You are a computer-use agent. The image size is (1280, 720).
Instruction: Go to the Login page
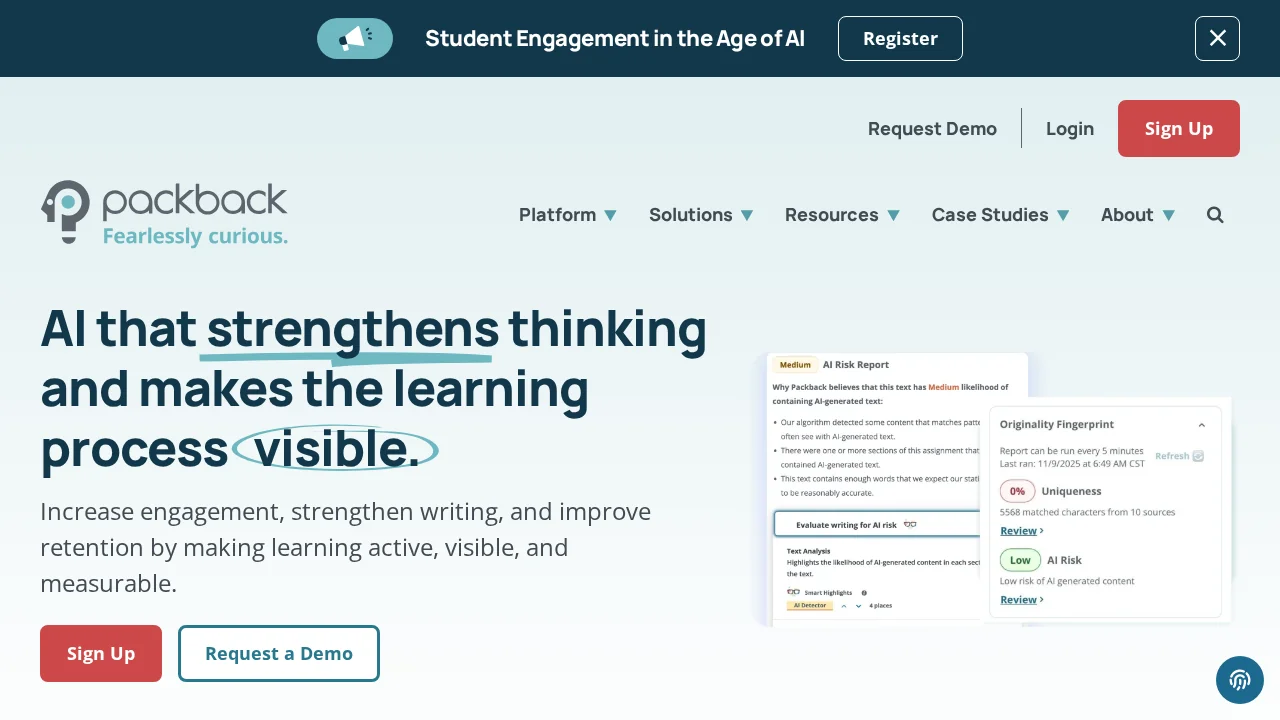point(1070,129)
